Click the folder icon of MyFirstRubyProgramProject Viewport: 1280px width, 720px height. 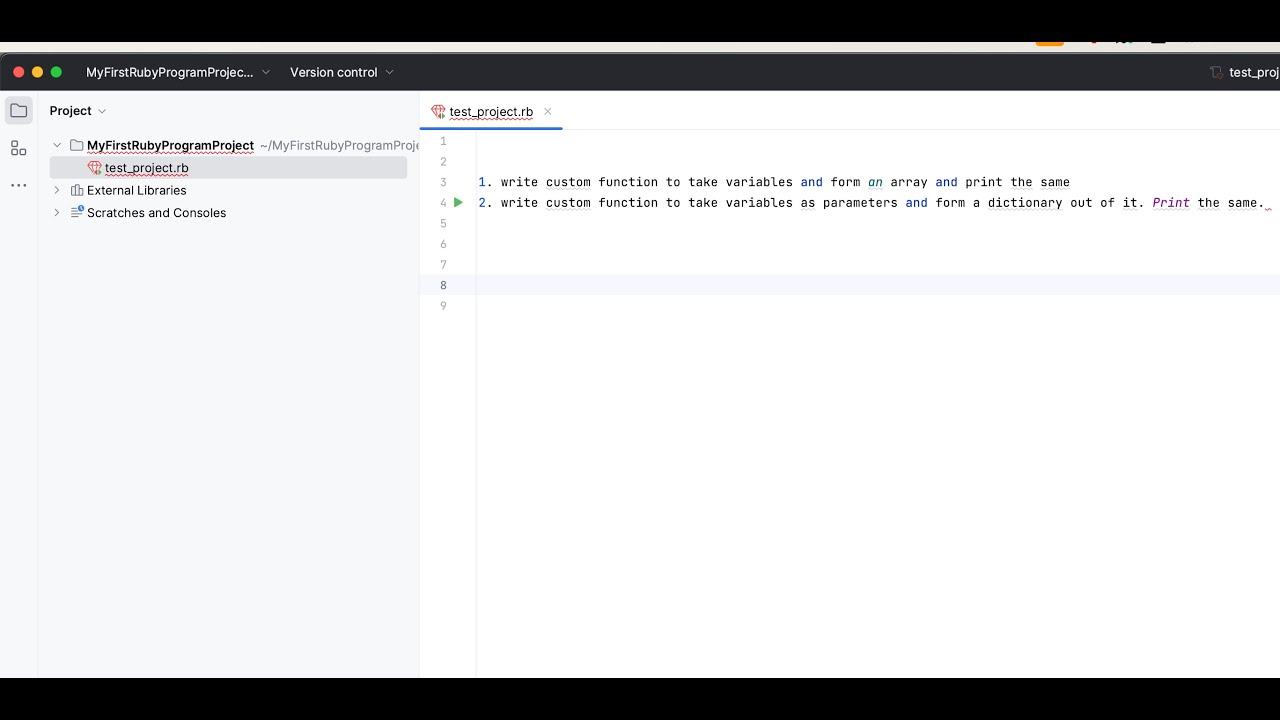[76, 146]
